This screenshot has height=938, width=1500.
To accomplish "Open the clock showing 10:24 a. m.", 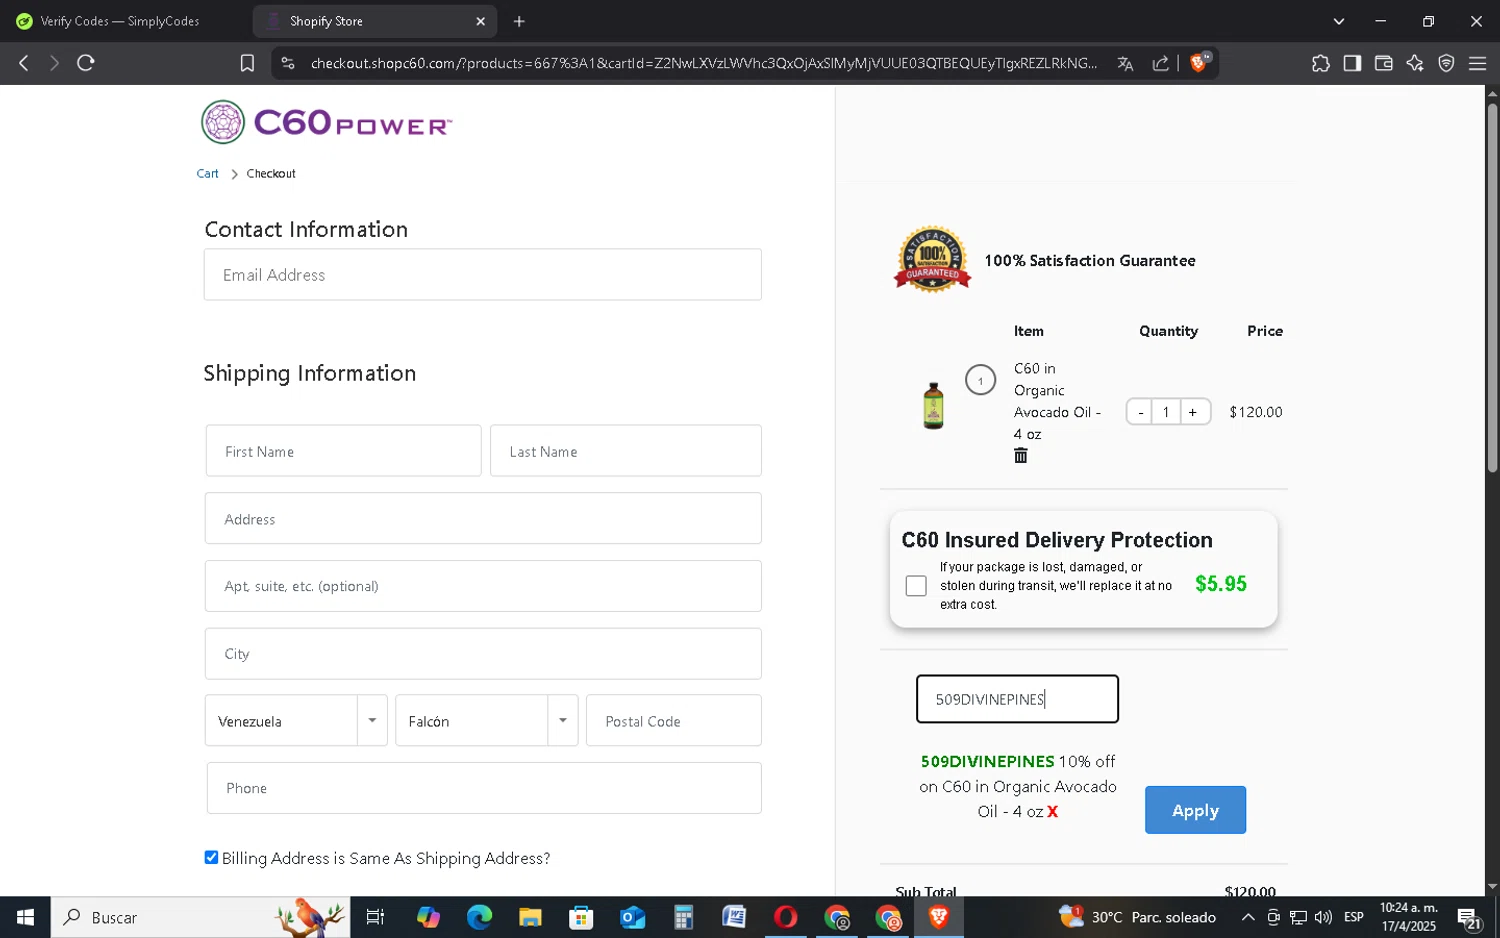I will coord(1408,917).
